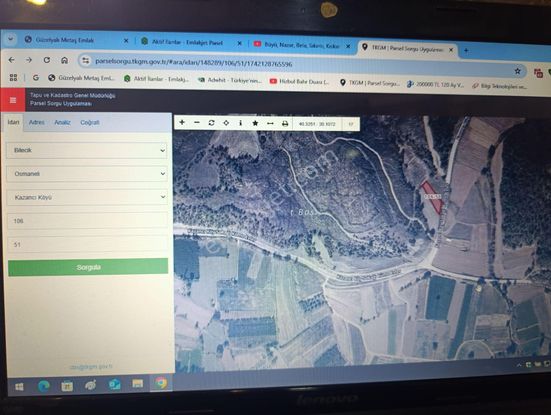Choose the measure distance arrow tool

(x=270, y=123)
